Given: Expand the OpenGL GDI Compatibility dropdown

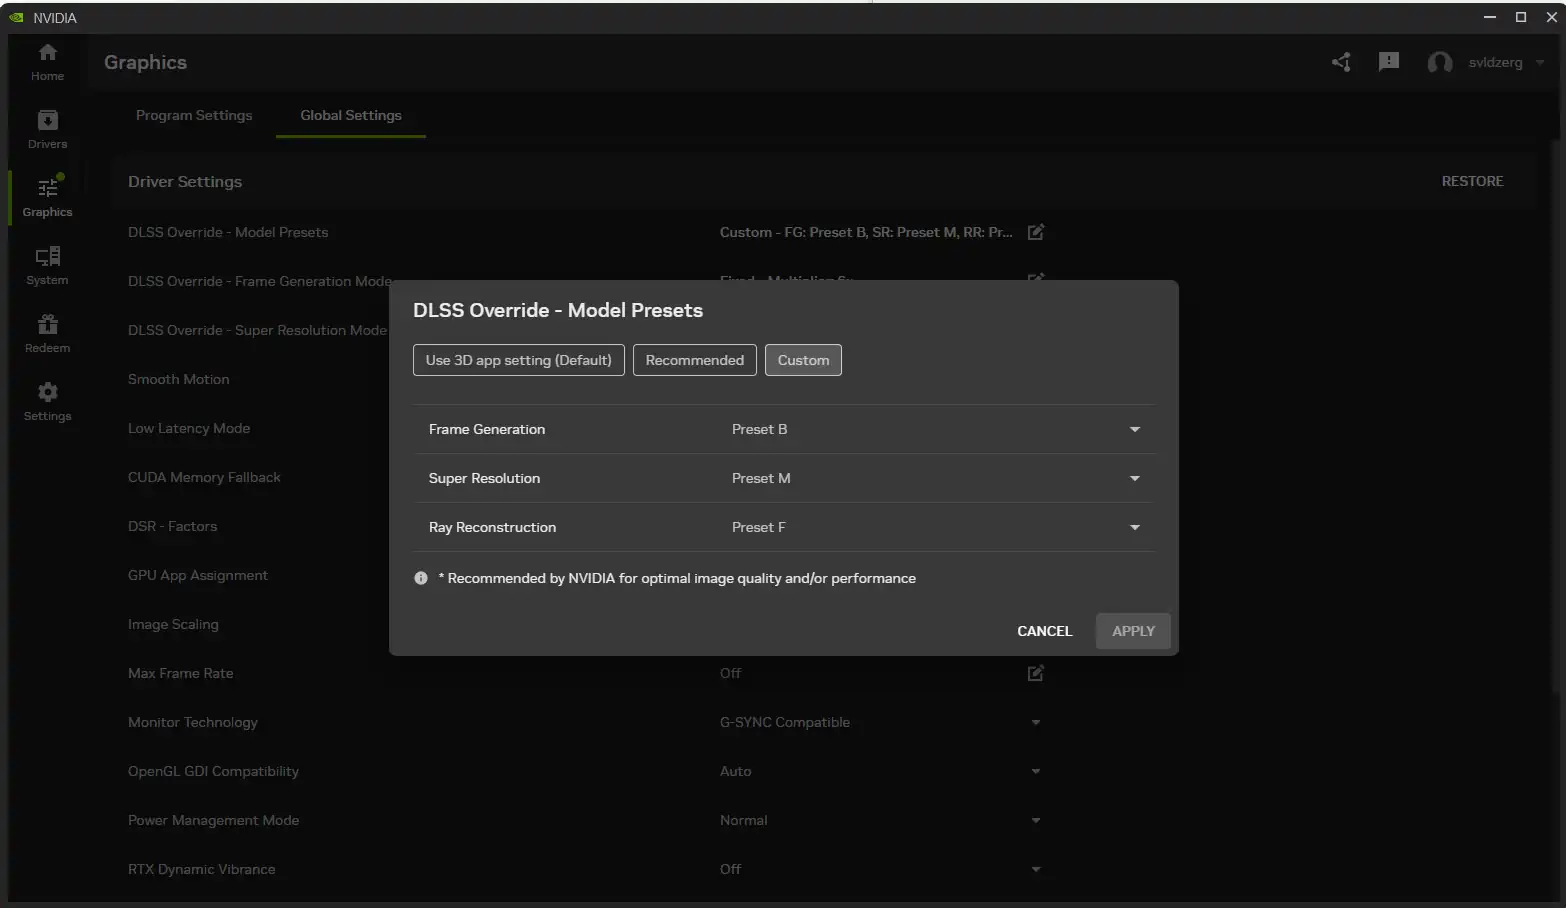Looking at the screenshot, I should point(1036,771).
